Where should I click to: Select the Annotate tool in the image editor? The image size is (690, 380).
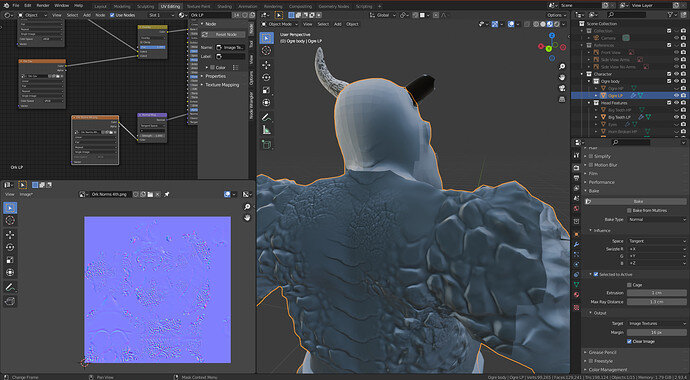pyautogui.click(x=10, y=287)
